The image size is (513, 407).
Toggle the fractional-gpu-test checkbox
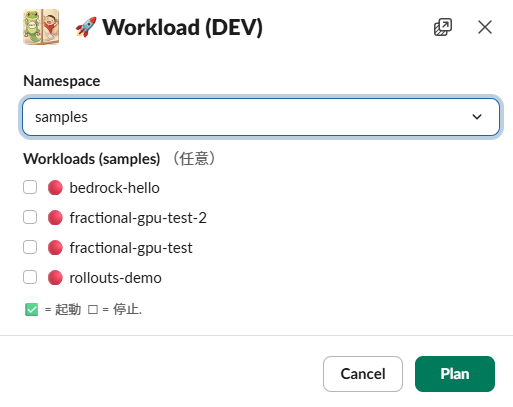(x=30, y=247)
